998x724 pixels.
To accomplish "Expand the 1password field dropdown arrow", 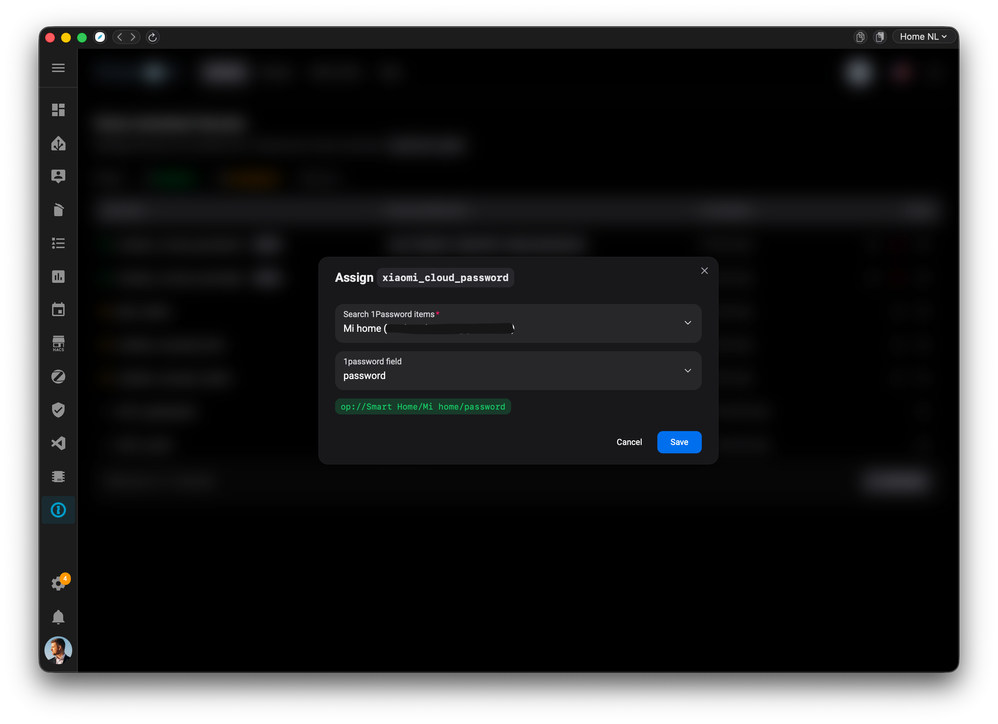I will [x=687, y=371].
